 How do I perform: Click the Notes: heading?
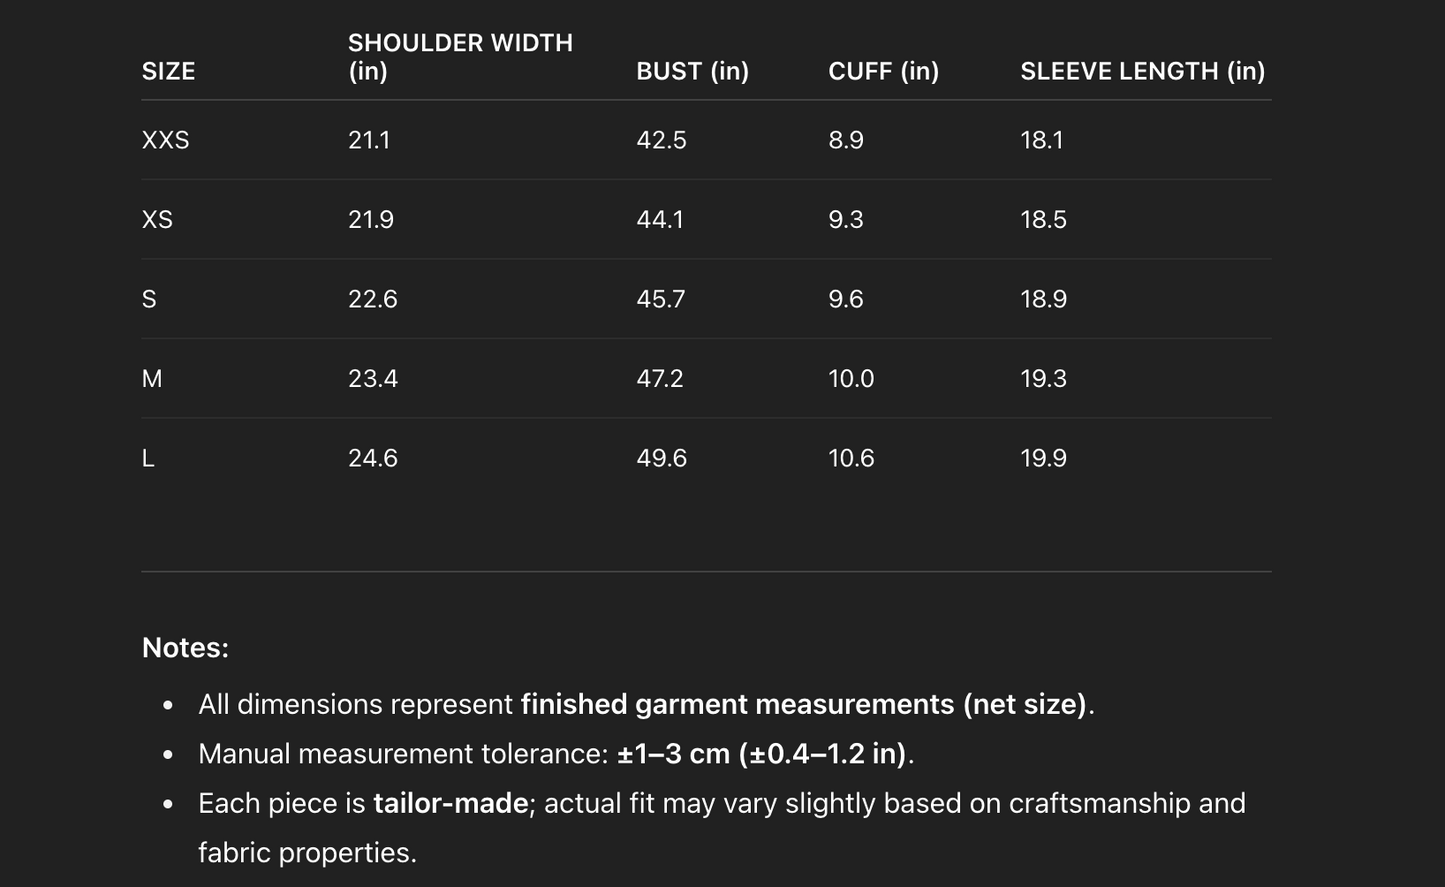point(185,648)
